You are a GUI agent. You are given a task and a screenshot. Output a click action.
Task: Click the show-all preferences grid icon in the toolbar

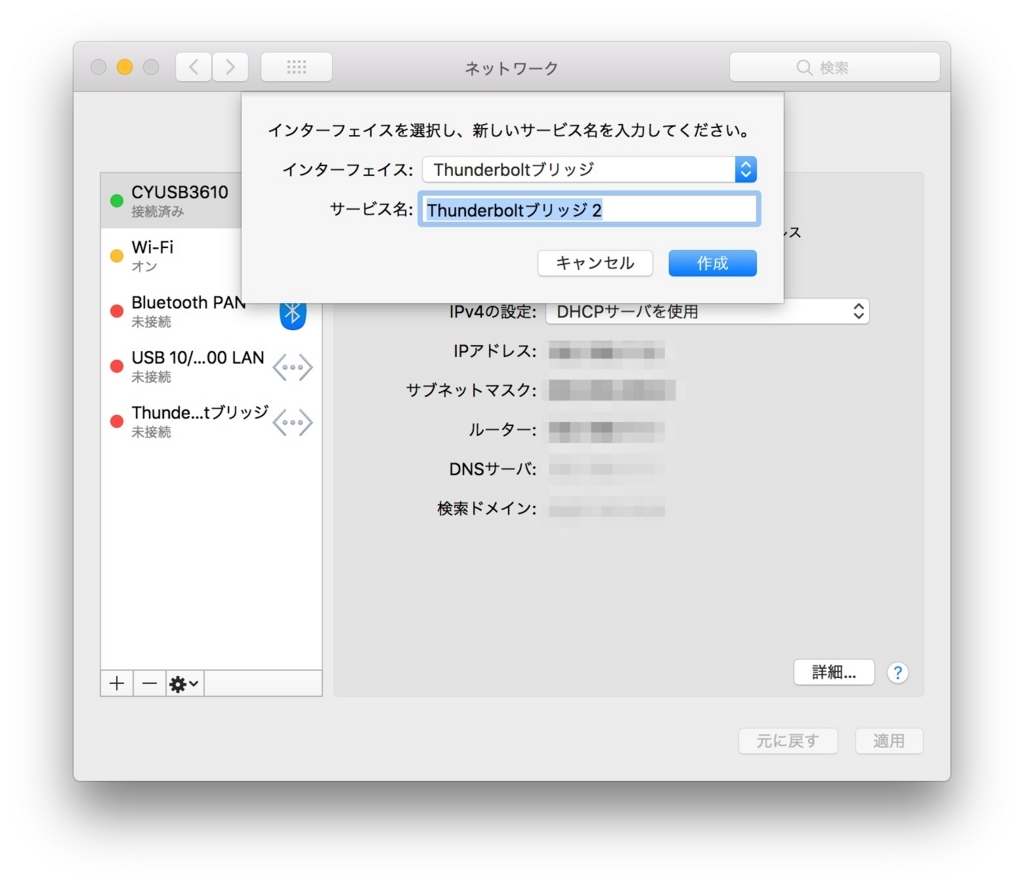pos(296,66)
